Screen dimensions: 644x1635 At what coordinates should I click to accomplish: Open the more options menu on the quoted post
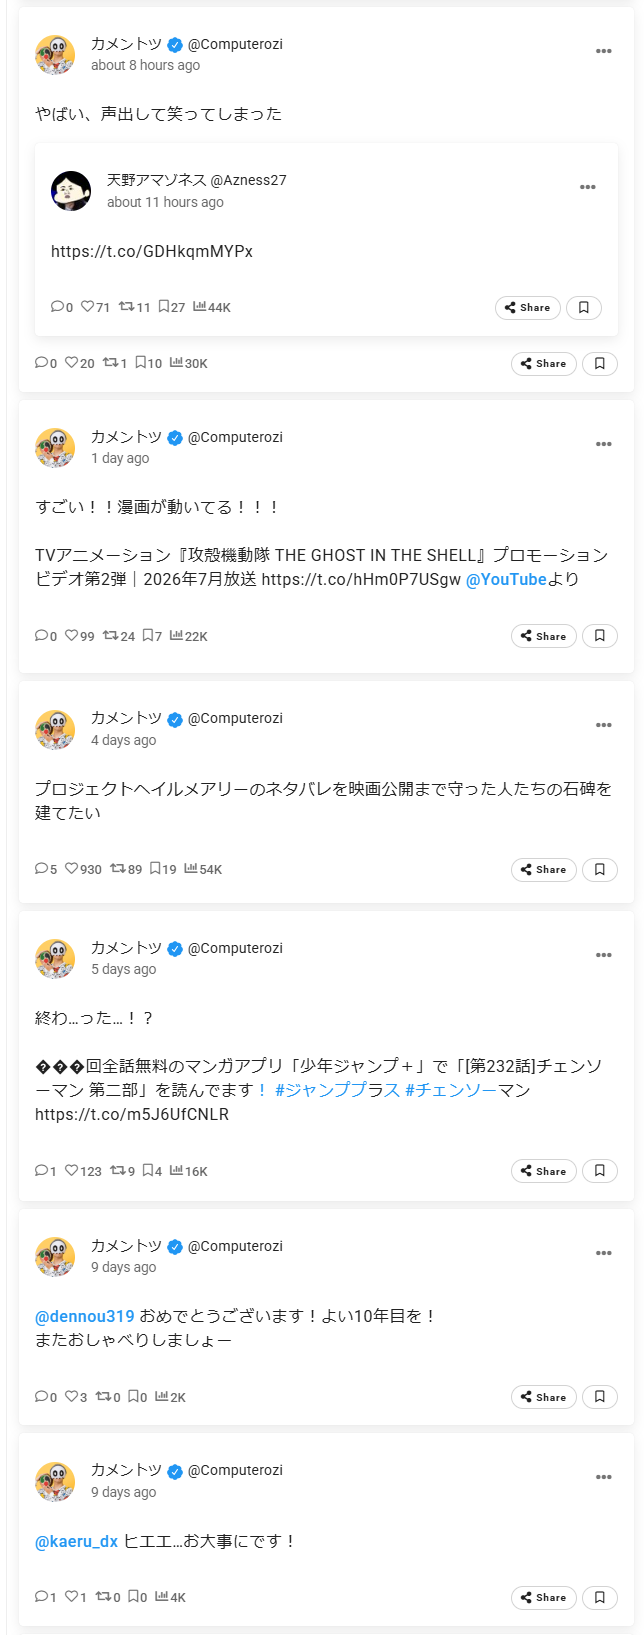[x=587, y=187]
